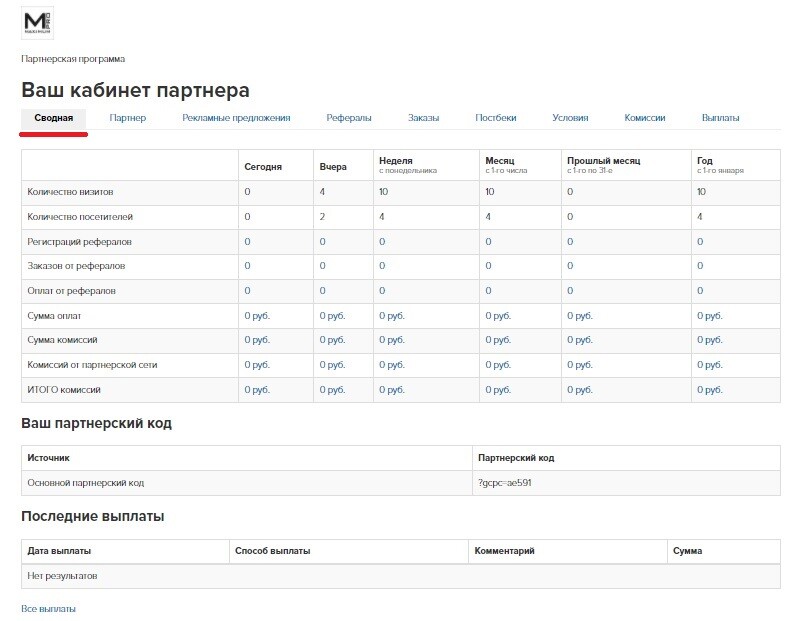
Task: Open the Условия tab
Action: click(570, 118)
